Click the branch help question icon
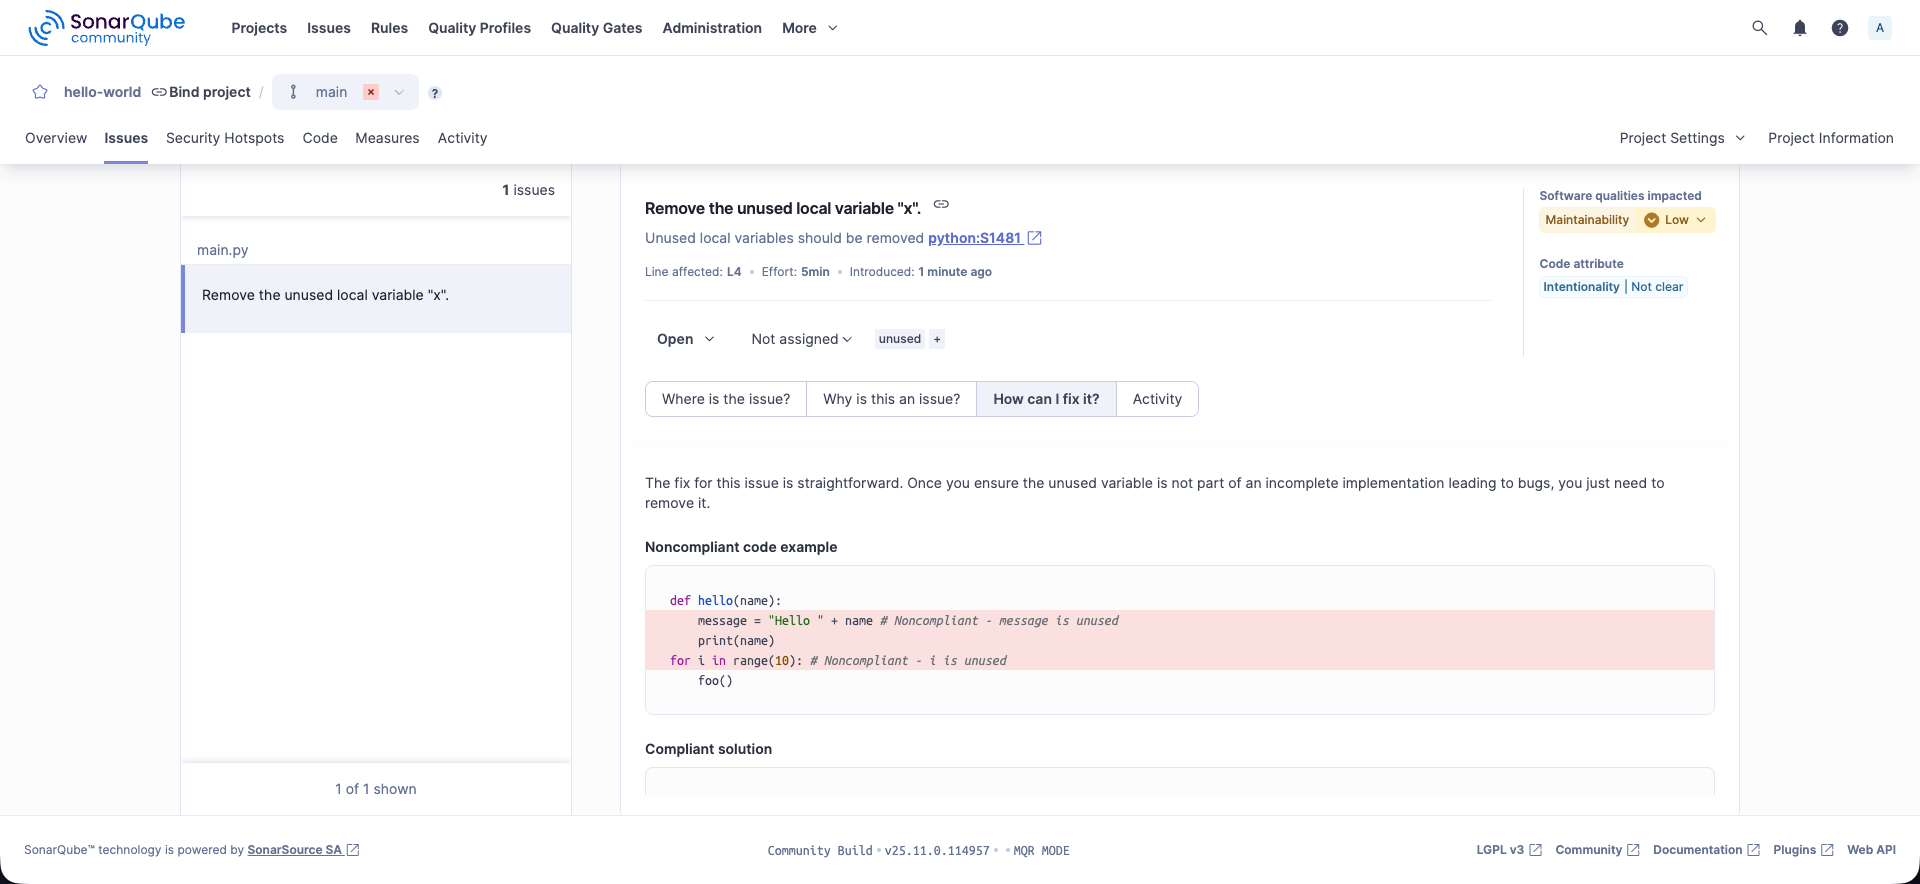Image resolution: width=1920 pixels, height=884 pixels. point(435,93)
